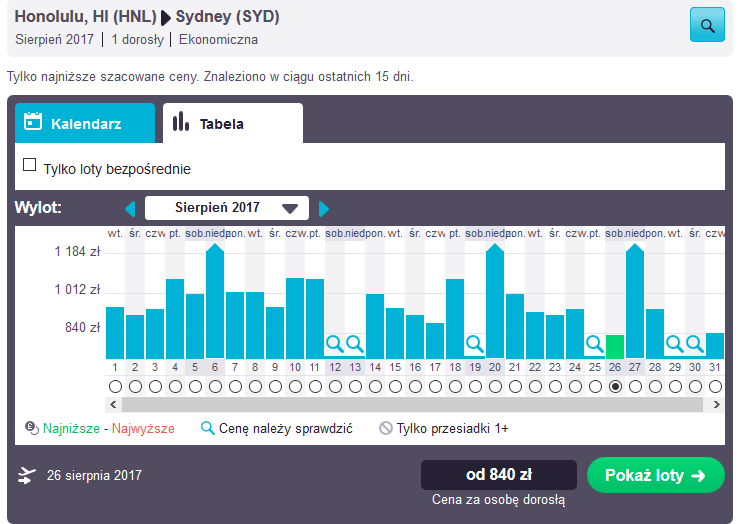Switch to the Tabela tab
The height and width of the screenshot is (524, 738).
click(x=233, y=123)
